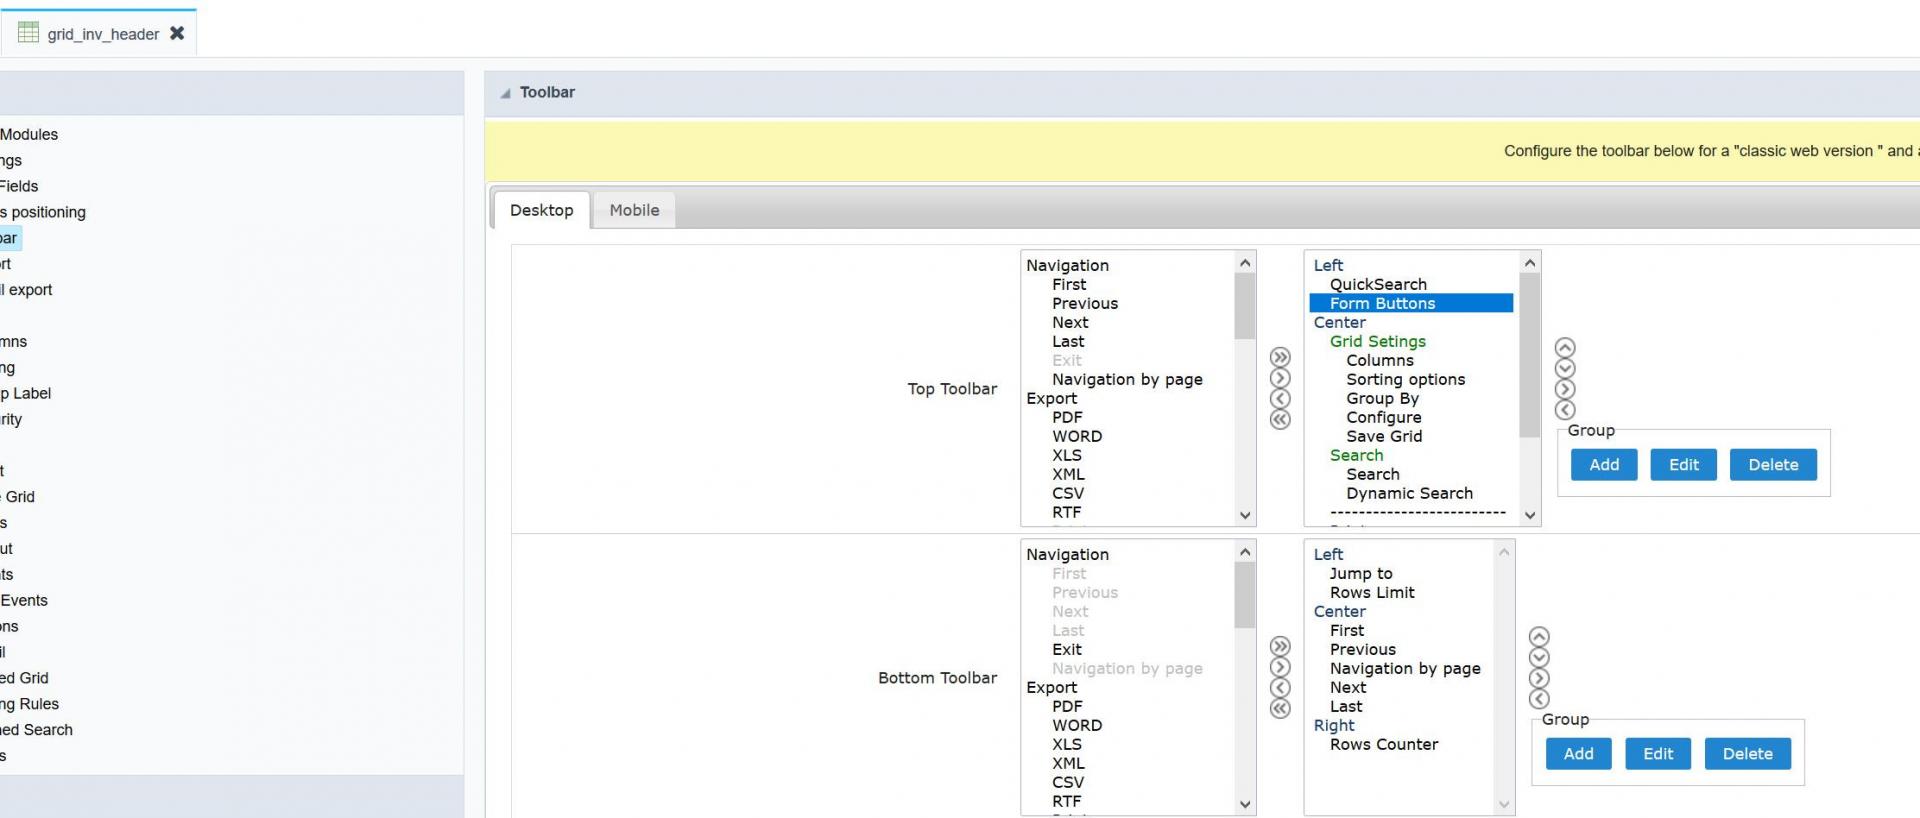
Task: Click scroll-down arrow of Bottom Toolbar selected list
Action: pyautogui.click(x=1503, y=804)
